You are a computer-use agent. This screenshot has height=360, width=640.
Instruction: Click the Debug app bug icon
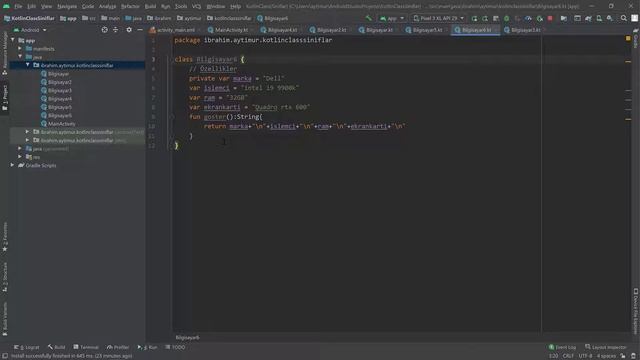pyautogui.click(x=507, y=18)
